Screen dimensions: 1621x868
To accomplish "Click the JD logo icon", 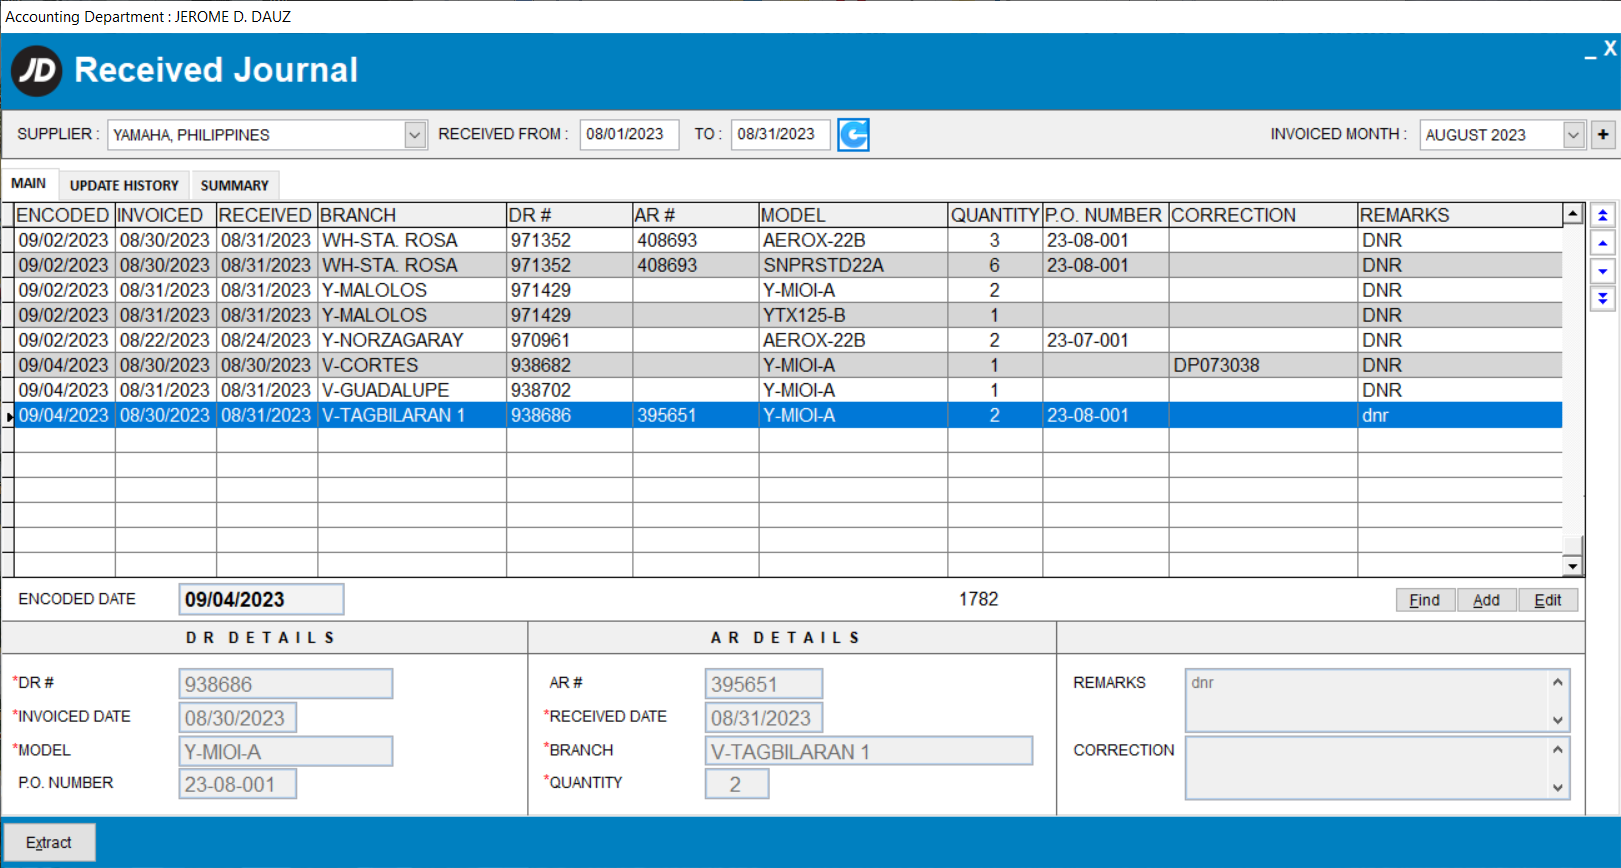I will (37, 70).
